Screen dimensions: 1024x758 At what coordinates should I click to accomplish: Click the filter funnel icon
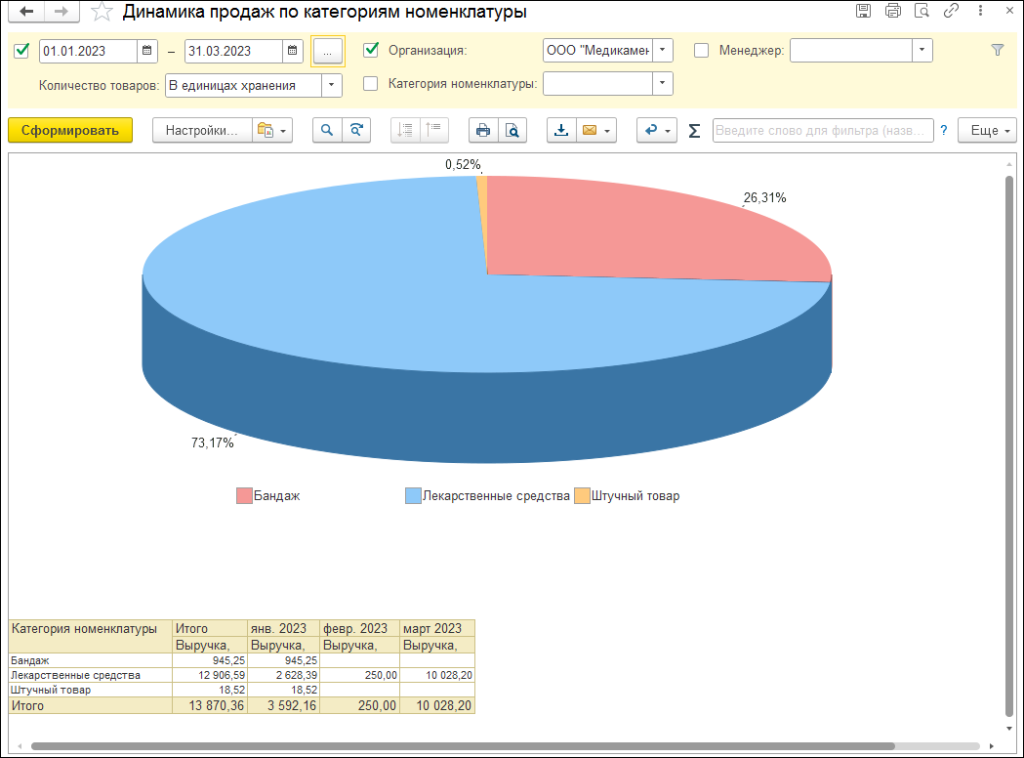pyautogui.click(x=997, y=50)
